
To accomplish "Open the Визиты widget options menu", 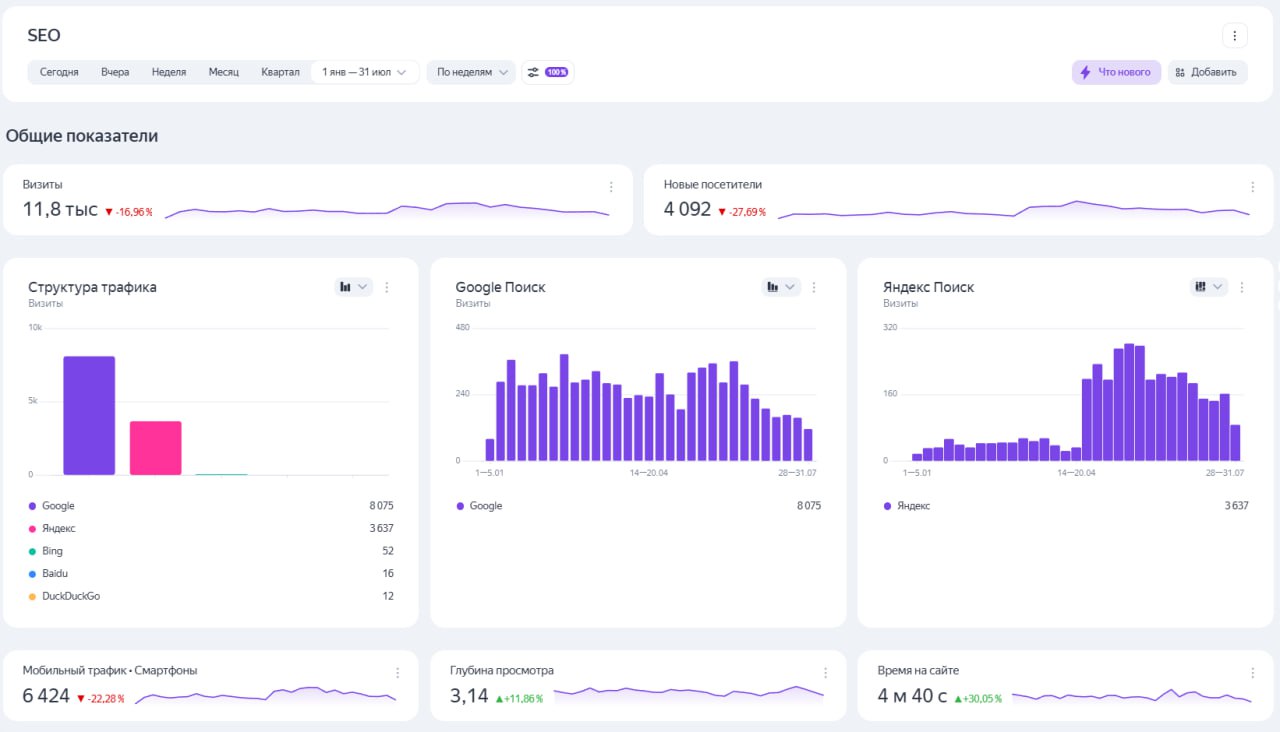I will [611, 187].
